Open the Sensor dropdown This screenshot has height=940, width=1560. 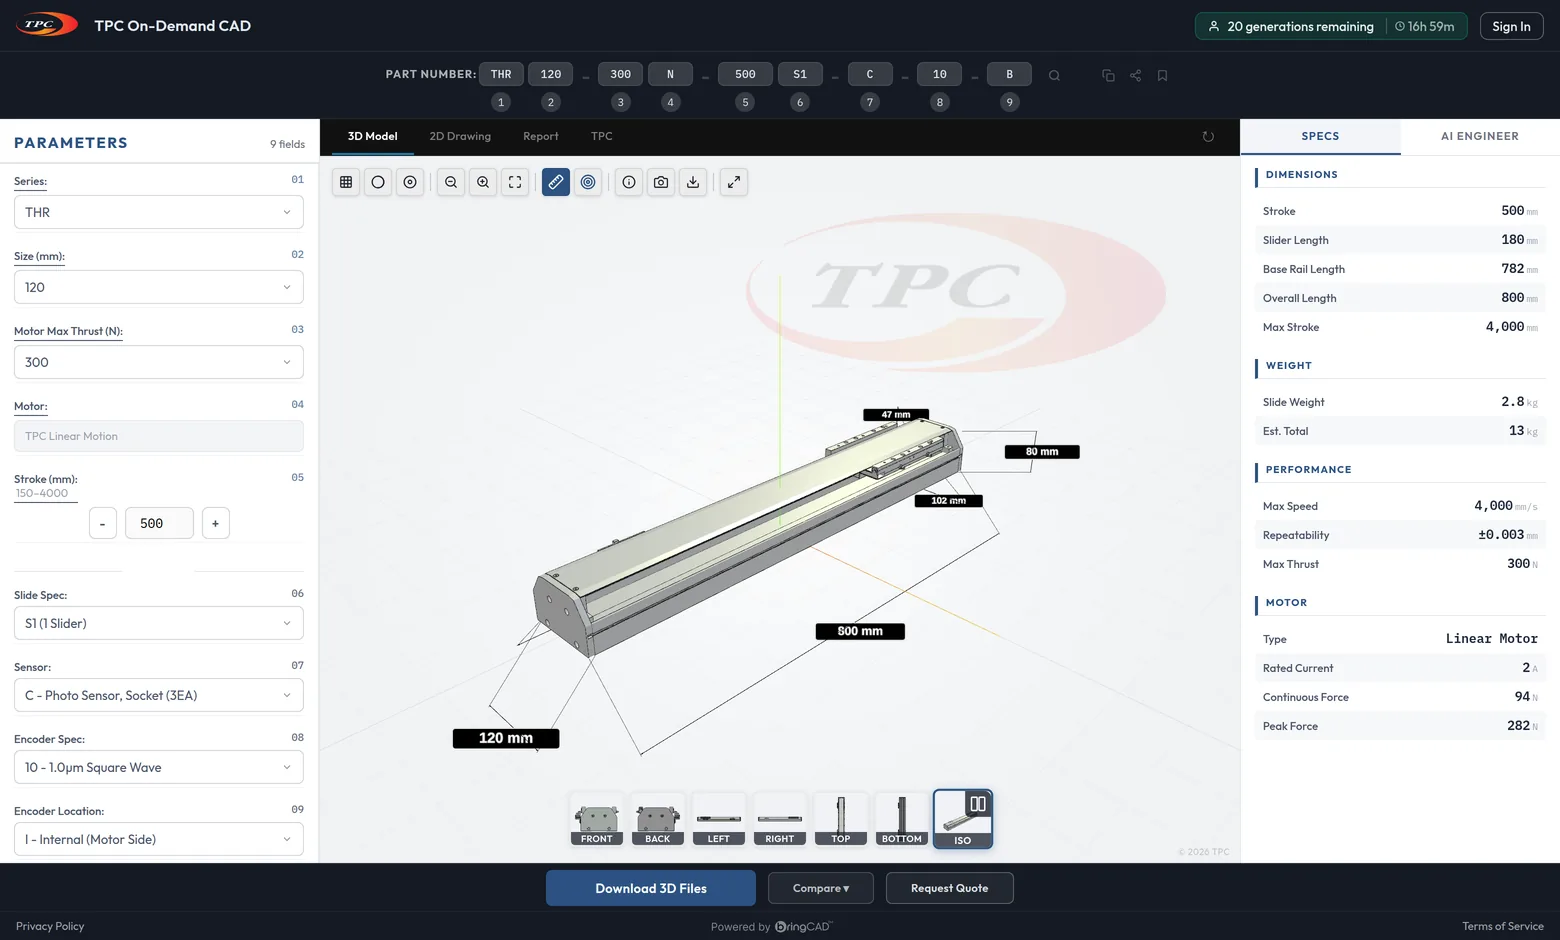point(159,695)
